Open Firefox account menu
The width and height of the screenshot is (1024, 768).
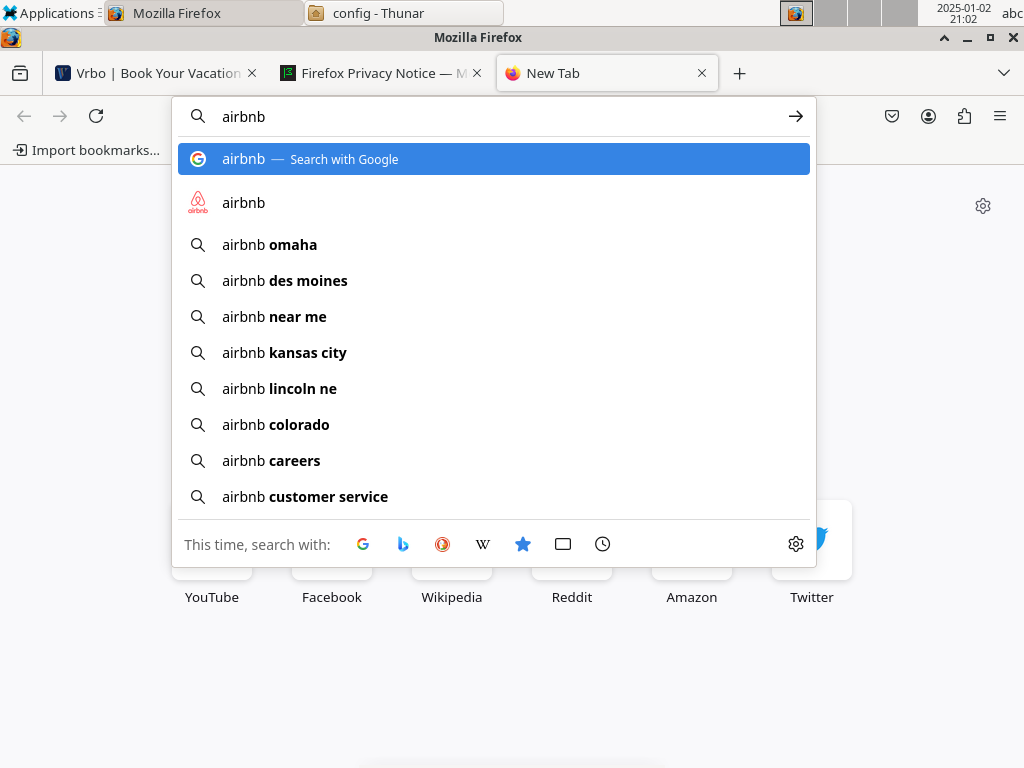click(928, 116)
